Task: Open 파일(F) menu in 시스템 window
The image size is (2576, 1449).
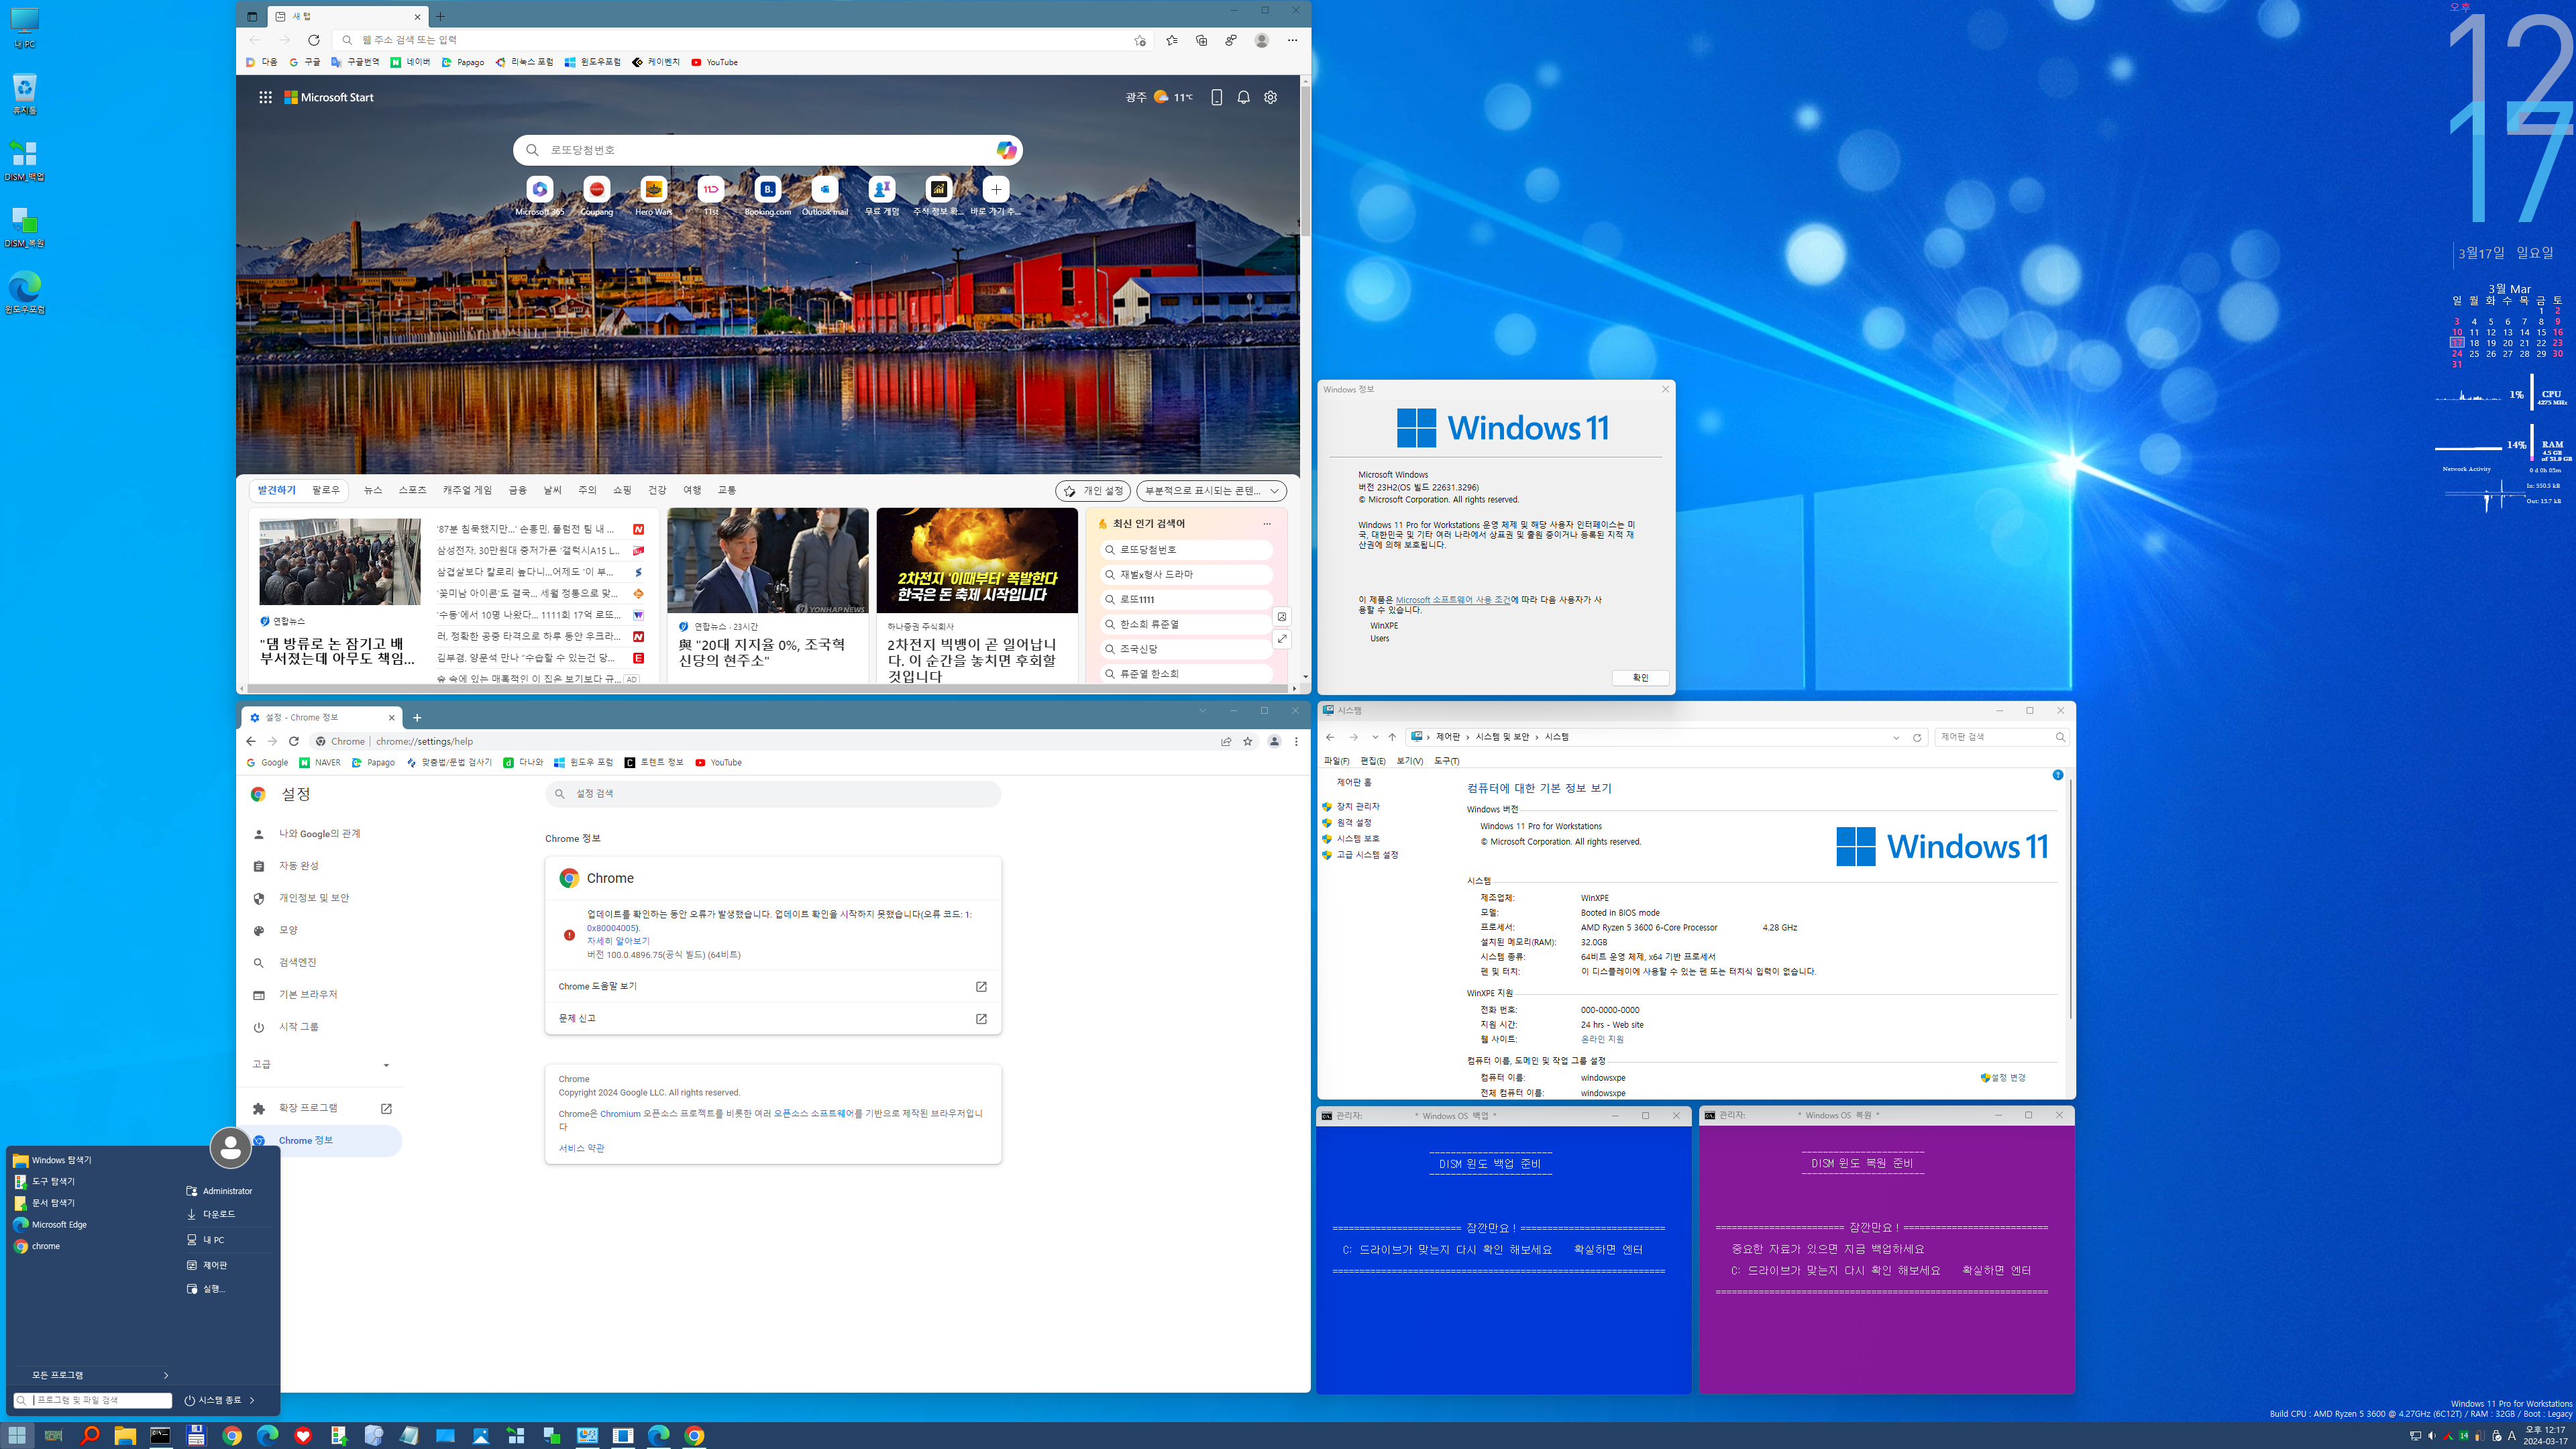Action: [x=1336, y=761]
